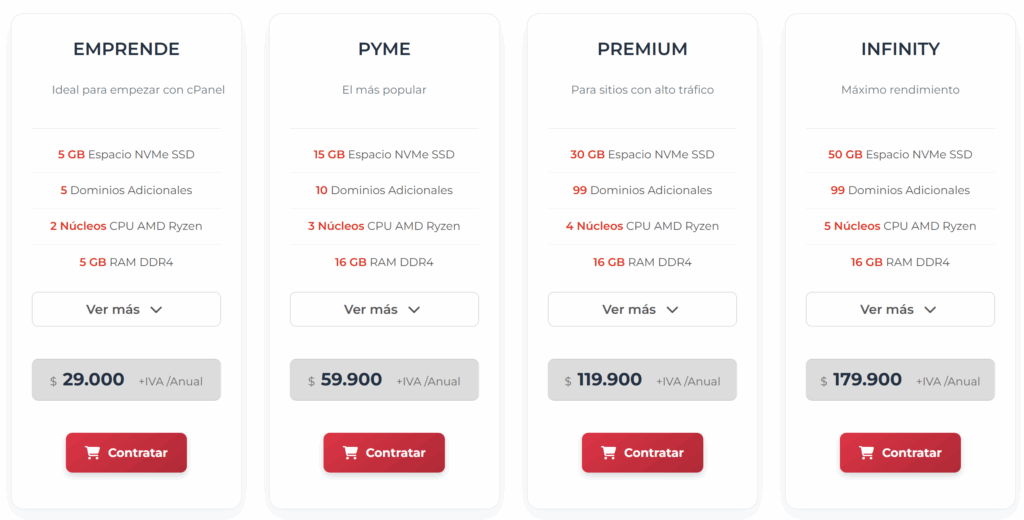Screen dimensions: 1024x520
Task: Expand Ver más in the EMPRENDE plan
Action: (126, 309)
